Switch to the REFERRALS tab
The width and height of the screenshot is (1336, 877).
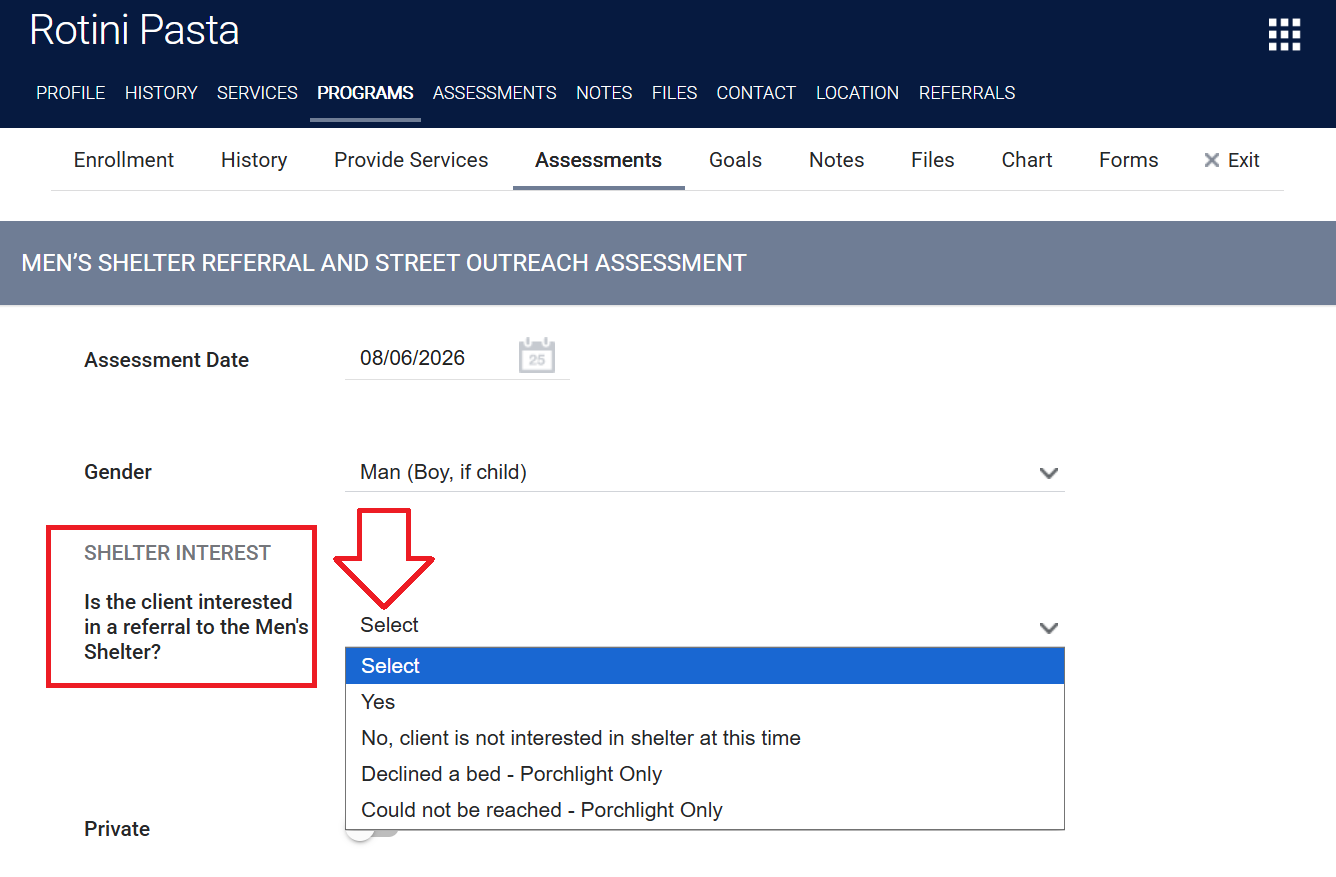coord(967,93)
